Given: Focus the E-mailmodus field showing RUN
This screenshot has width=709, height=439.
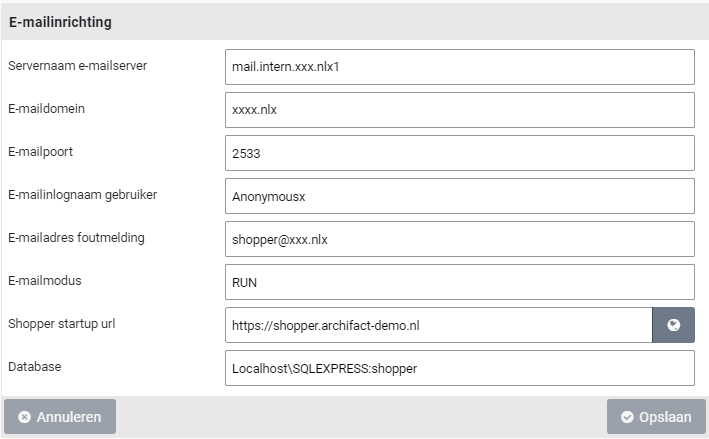Looking at the screenshot, I should click(459, 282).
